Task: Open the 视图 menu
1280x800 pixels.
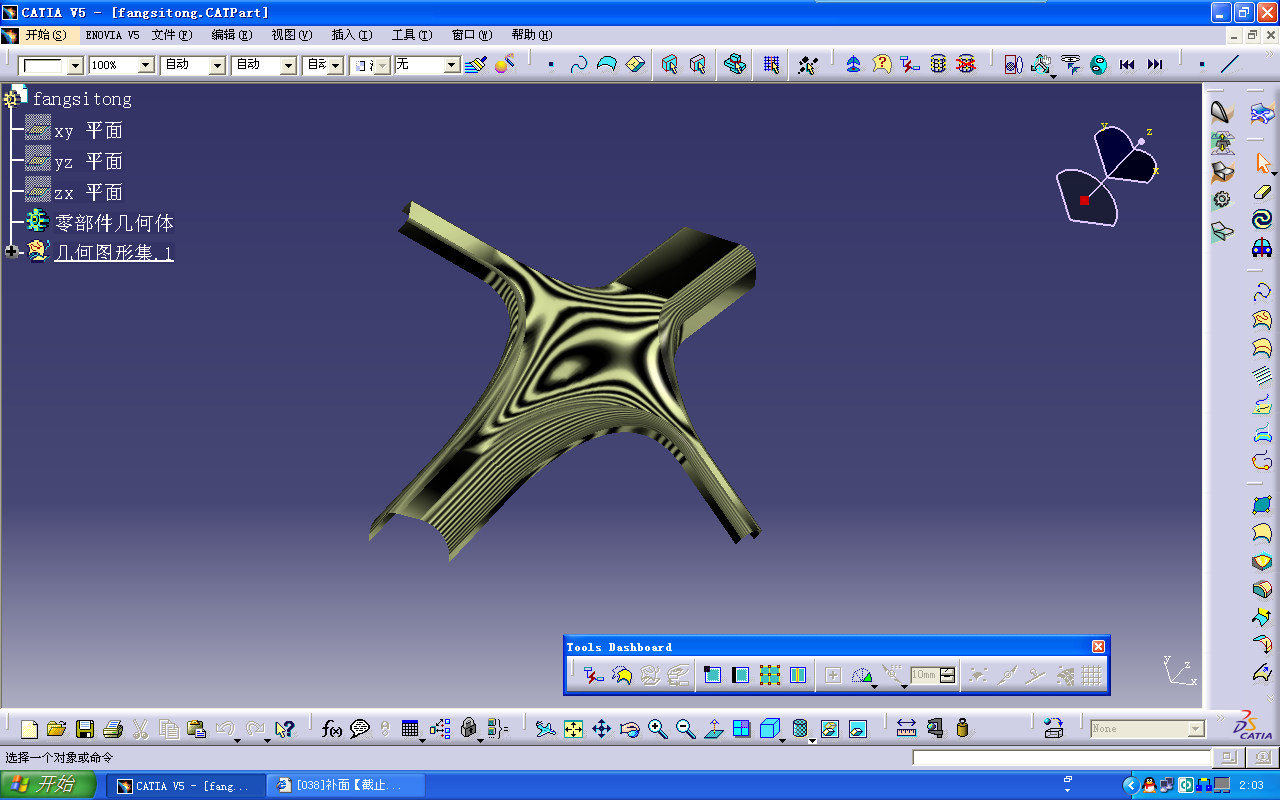Action: [x=292, y=34]
